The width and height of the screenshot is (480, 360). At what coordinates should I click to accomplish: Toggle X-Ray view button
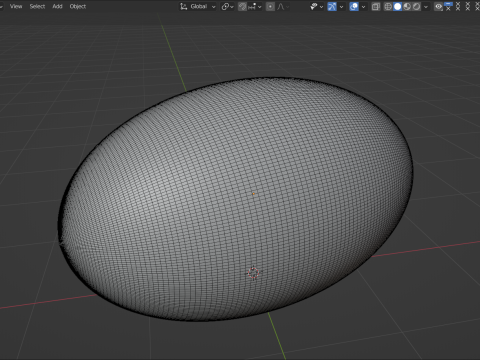(x=376, y=6)
